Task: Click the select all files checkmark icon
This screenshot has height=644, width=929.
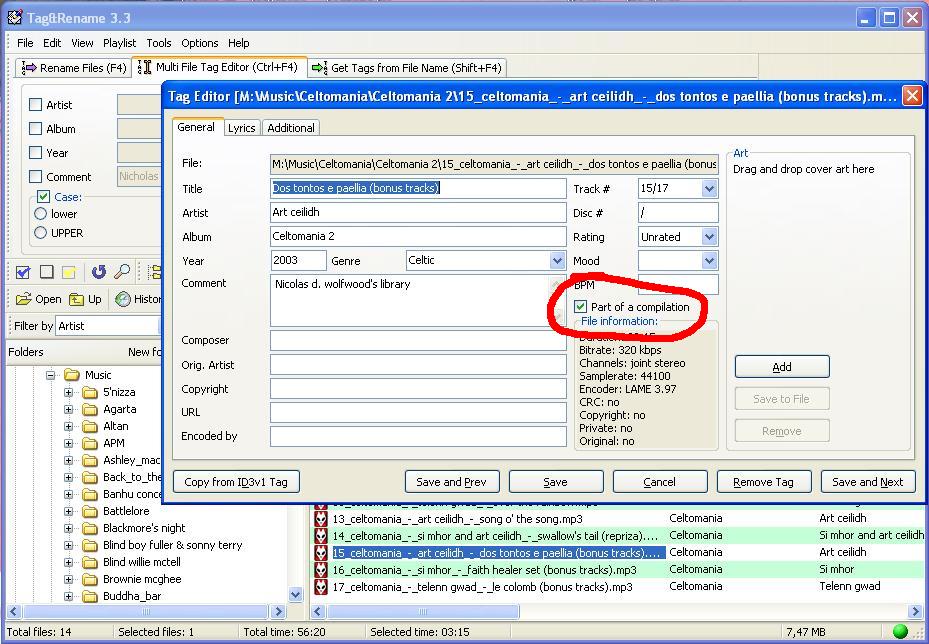Action: point(23,272)
